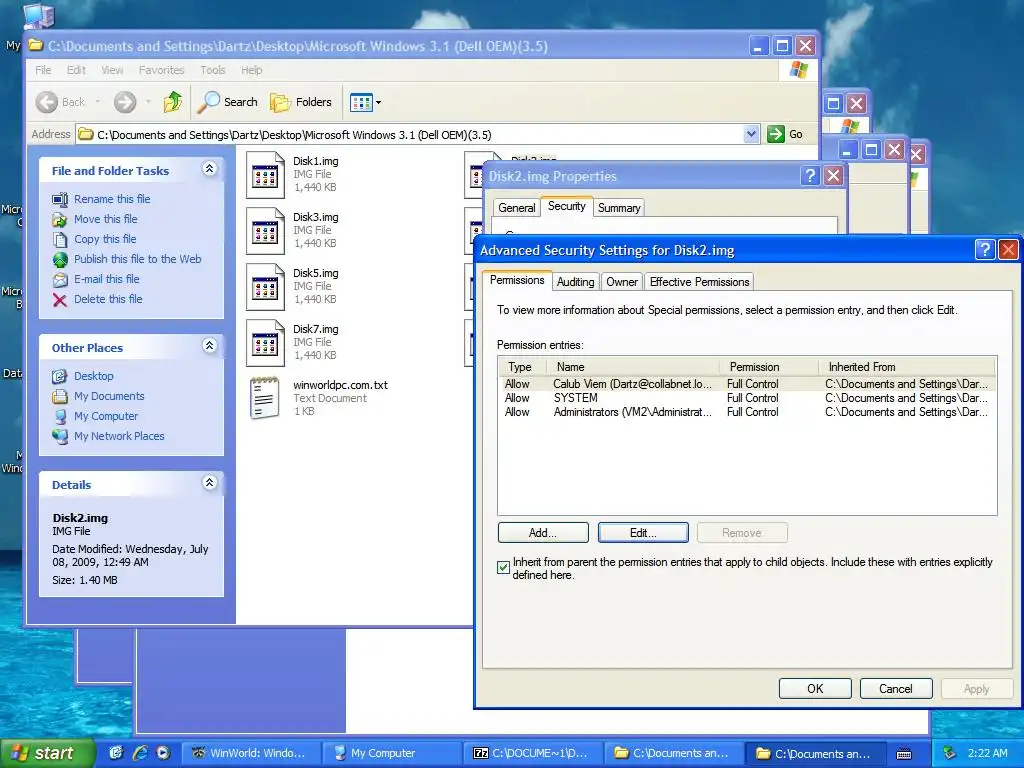Select the Disk7.img file icon

pos(265,344)
